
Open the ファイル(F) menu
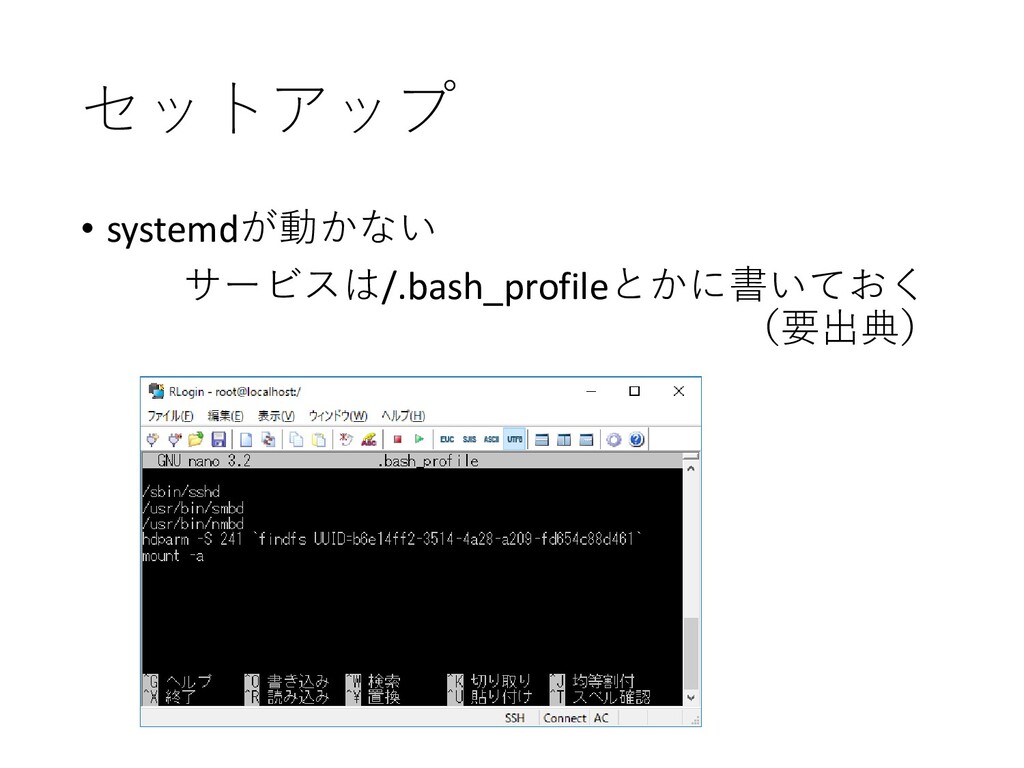170,416
